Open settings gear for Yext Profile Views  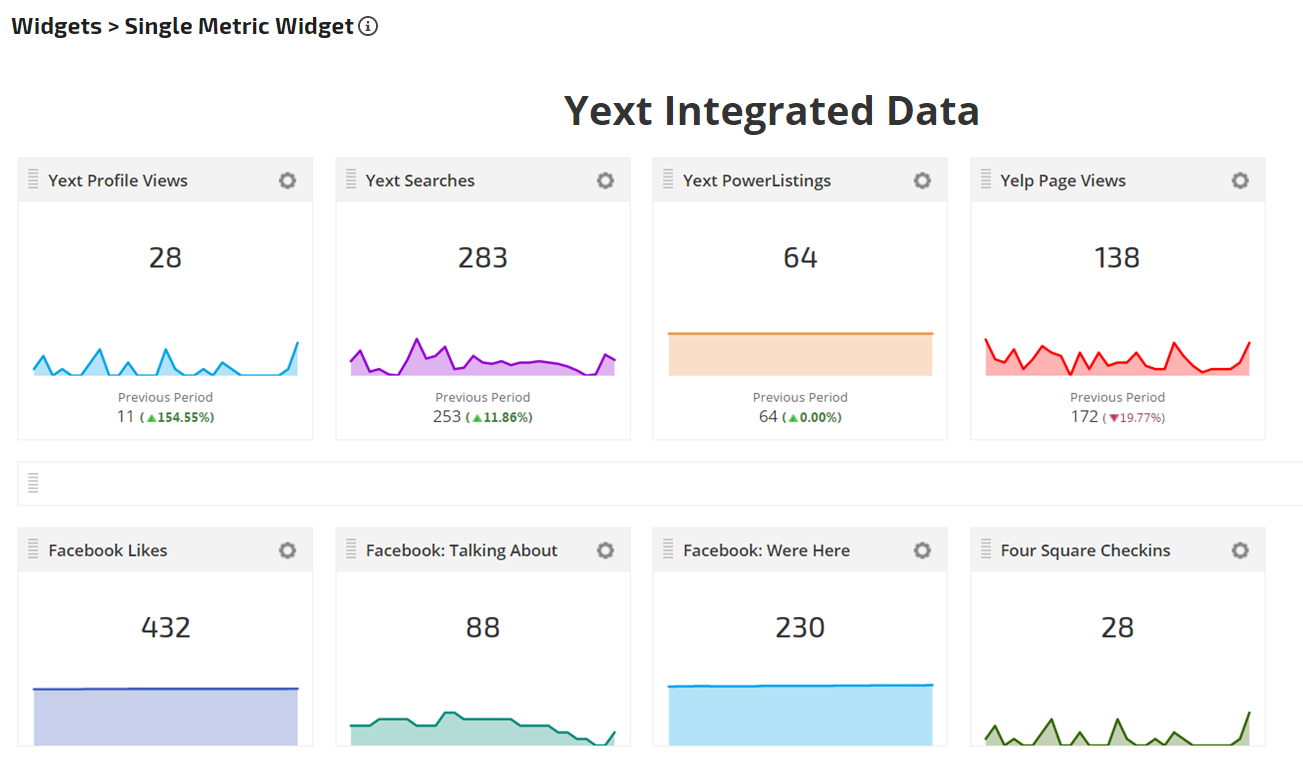click(288, 181)
